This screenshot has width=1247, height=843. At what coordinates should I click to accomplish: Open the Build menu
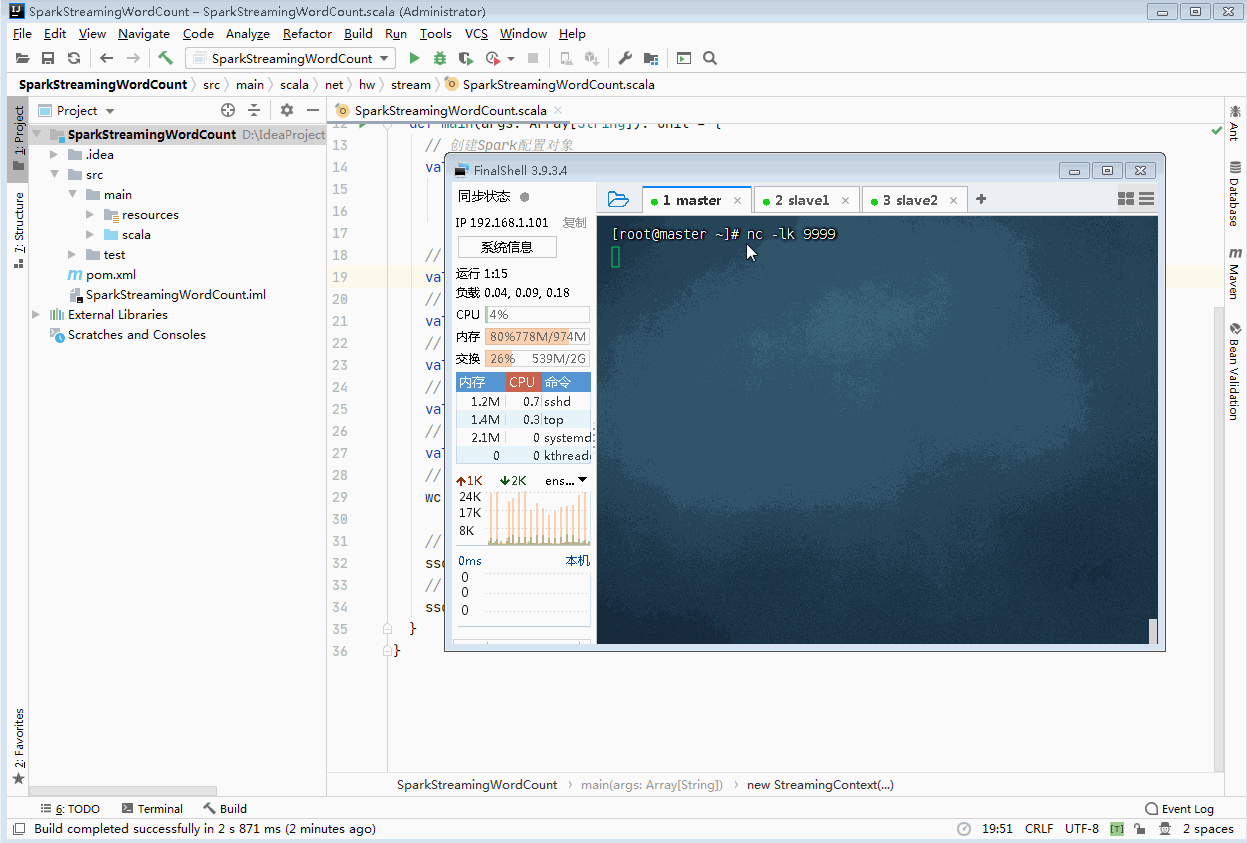tap(358, 34)
